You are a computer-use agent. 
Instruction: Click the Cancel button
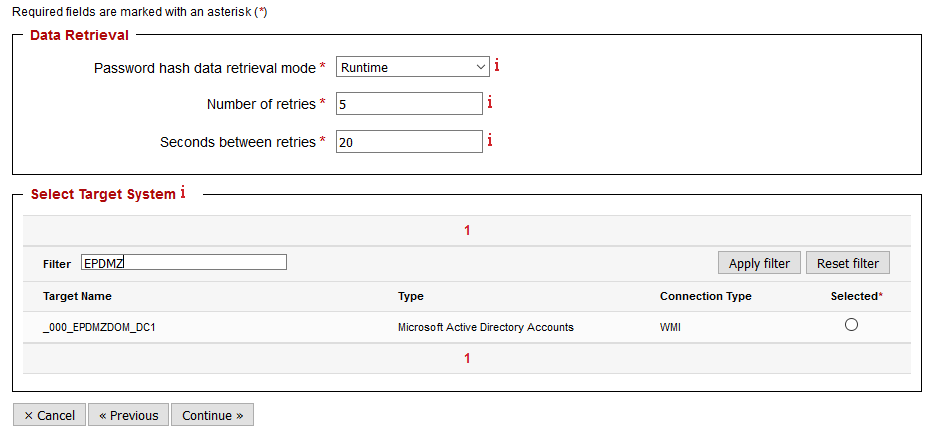click(x=49, y=415)
